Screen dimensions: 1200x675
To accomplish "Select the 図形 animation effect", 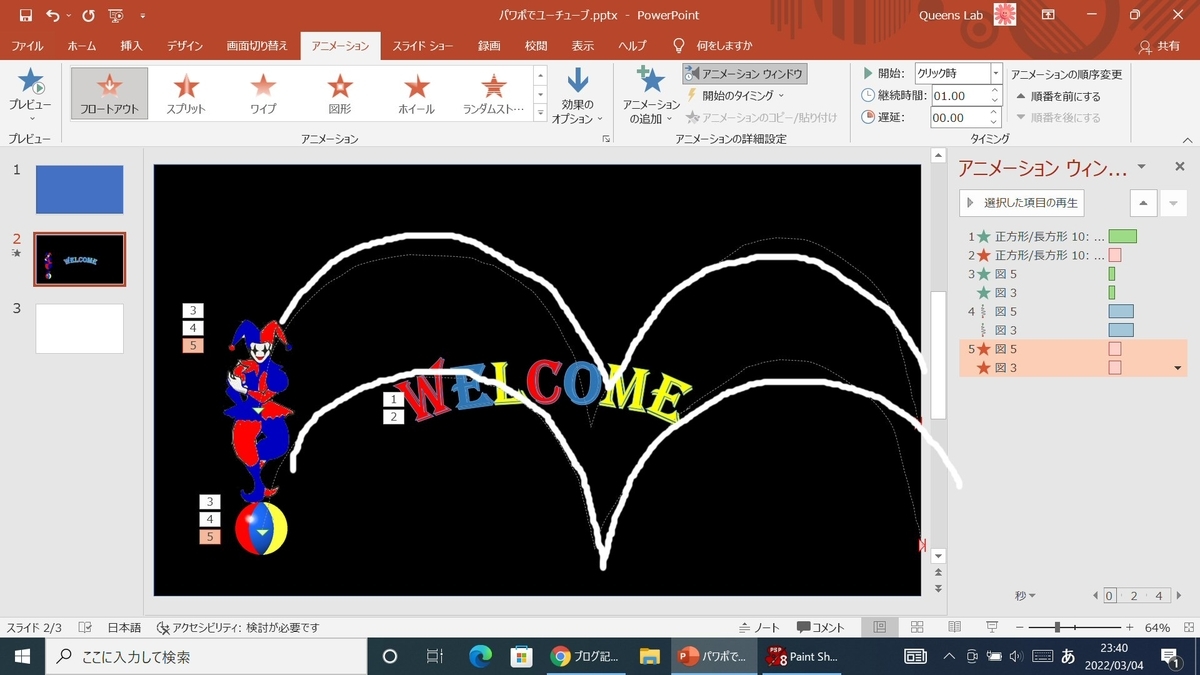I will click(340, 93).
